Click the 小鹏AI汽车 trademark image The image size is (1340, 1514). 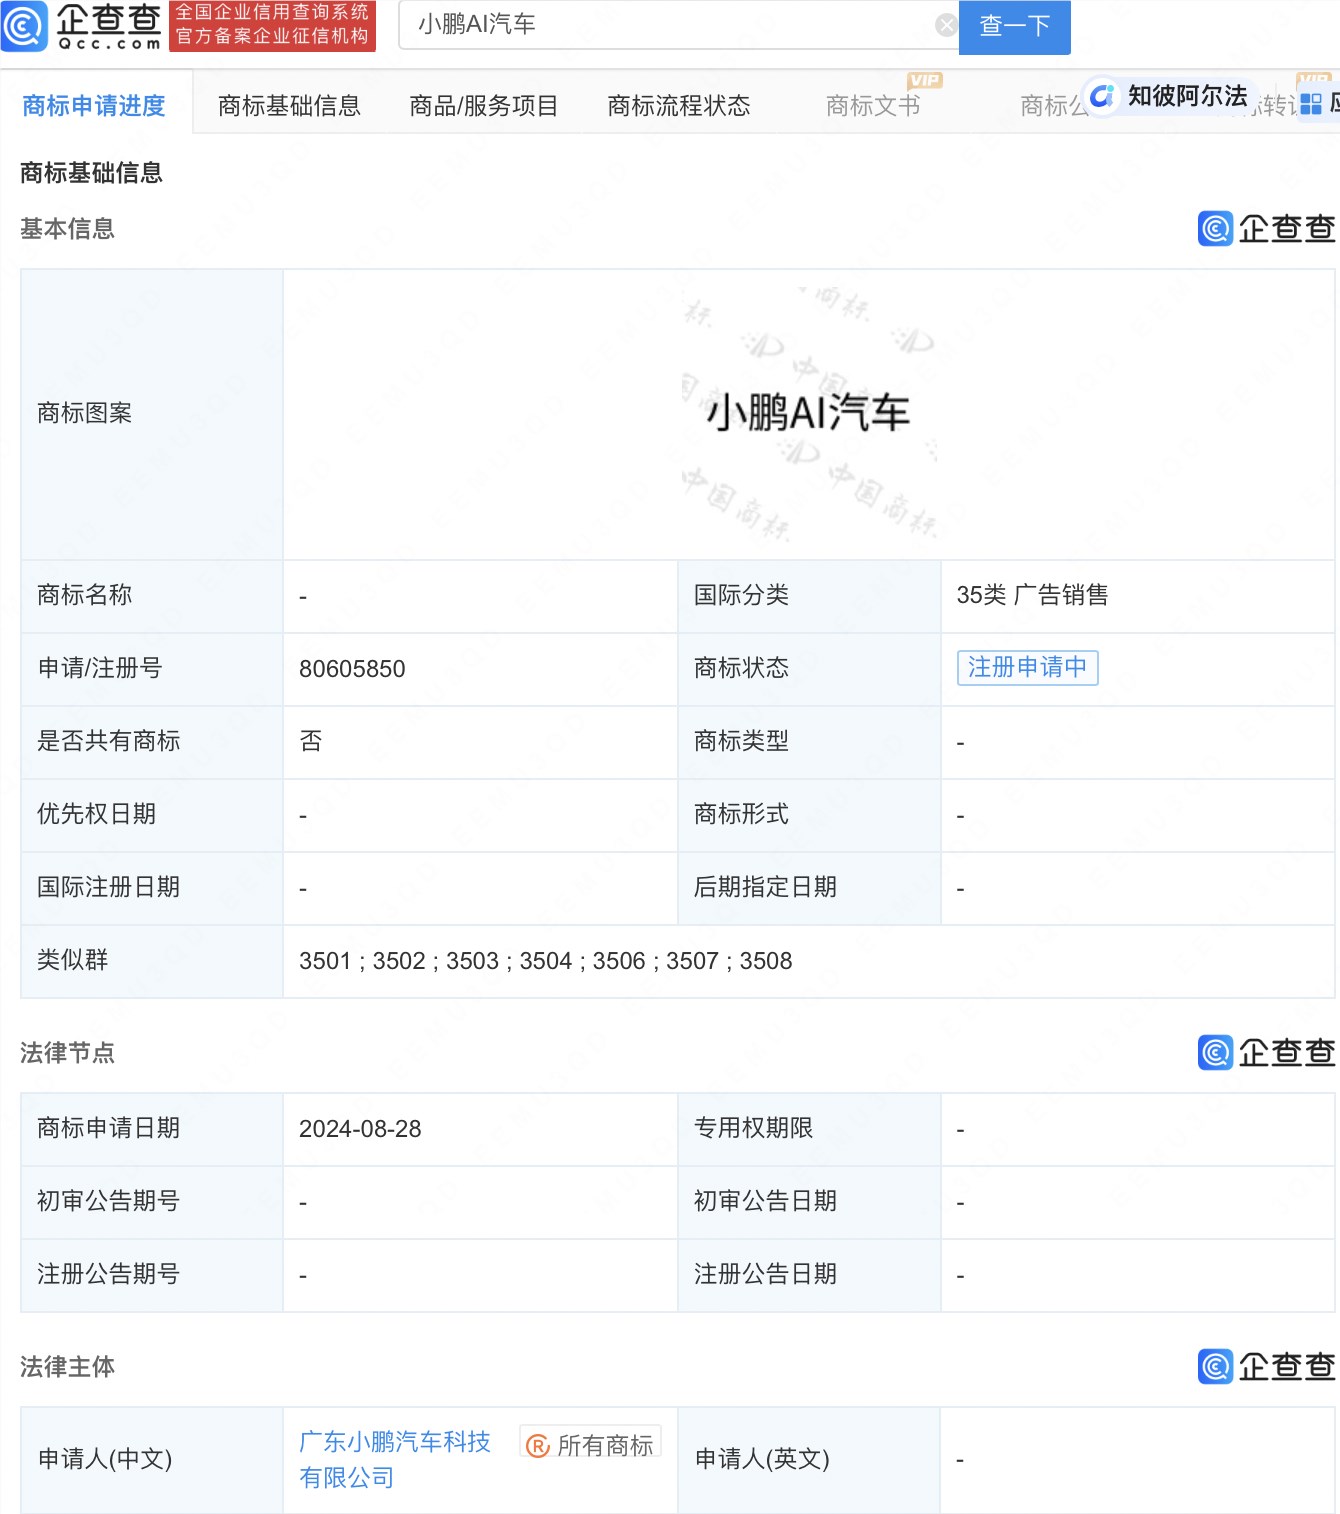[x=808, y=413]
